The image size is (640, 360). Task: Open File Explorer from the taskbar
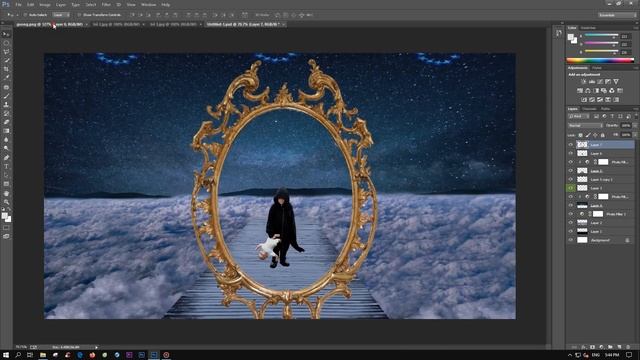click(42, 355)
